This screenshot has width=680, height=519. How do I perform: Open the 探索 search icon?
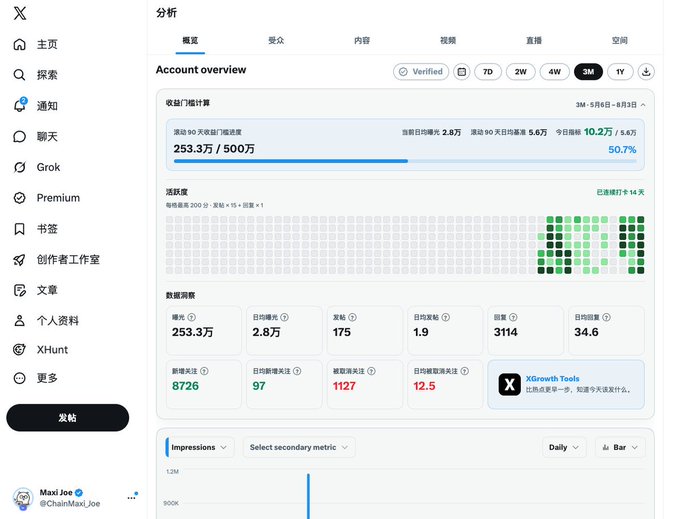[x=20, y=75]
